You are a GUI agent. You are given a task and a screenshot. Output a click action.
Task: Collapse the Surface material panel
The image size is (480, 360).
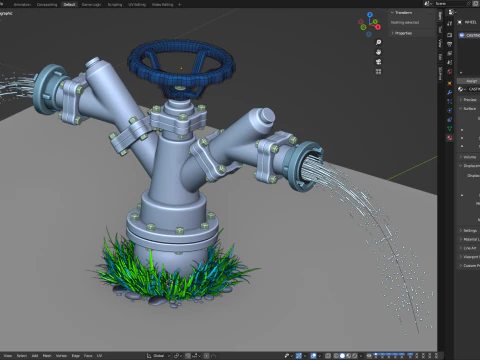tap(469, 109)
